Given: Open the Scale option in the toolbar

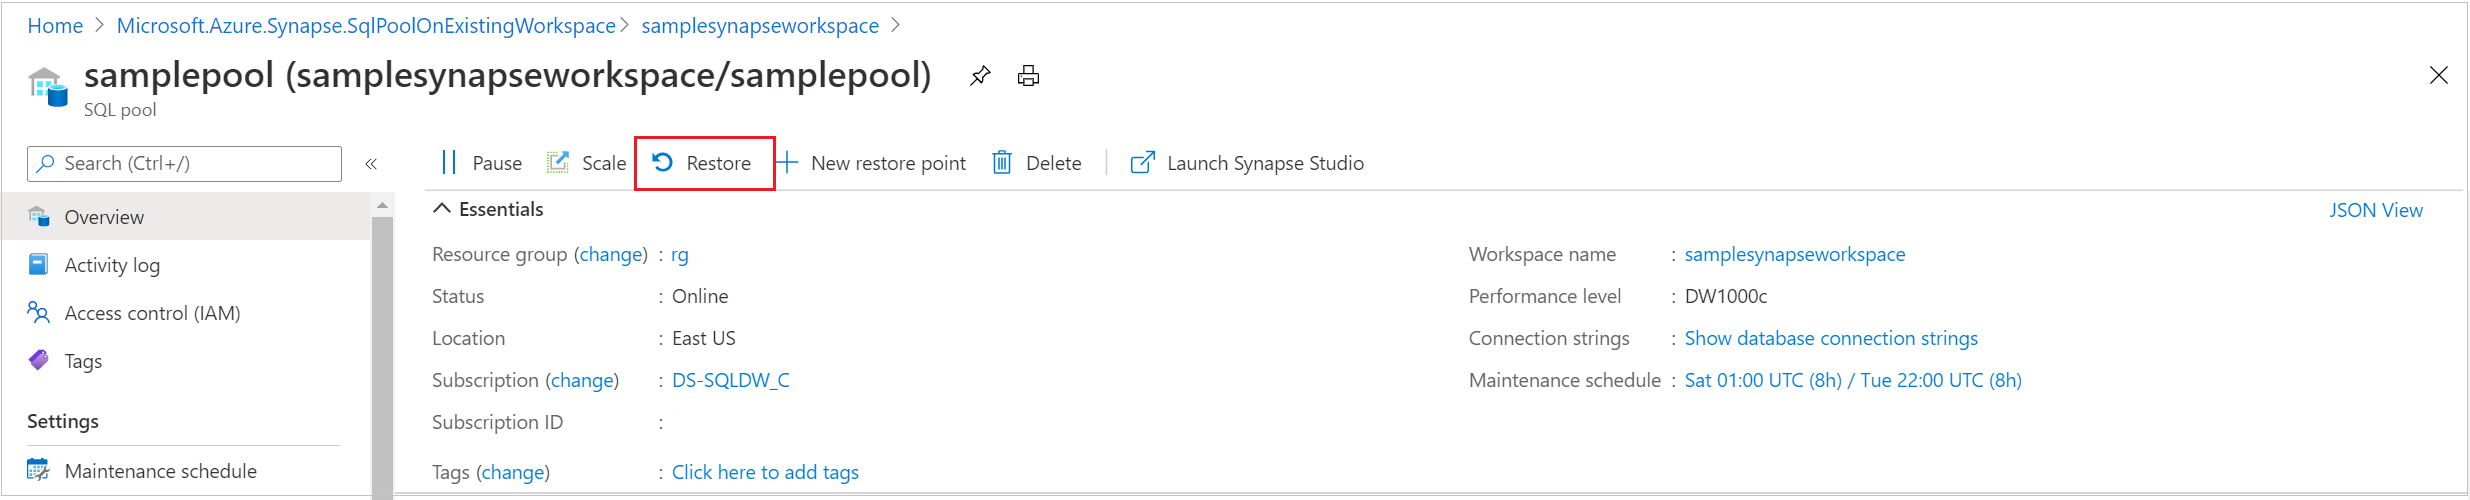Looking at the screenshot, I should (587, 163).
